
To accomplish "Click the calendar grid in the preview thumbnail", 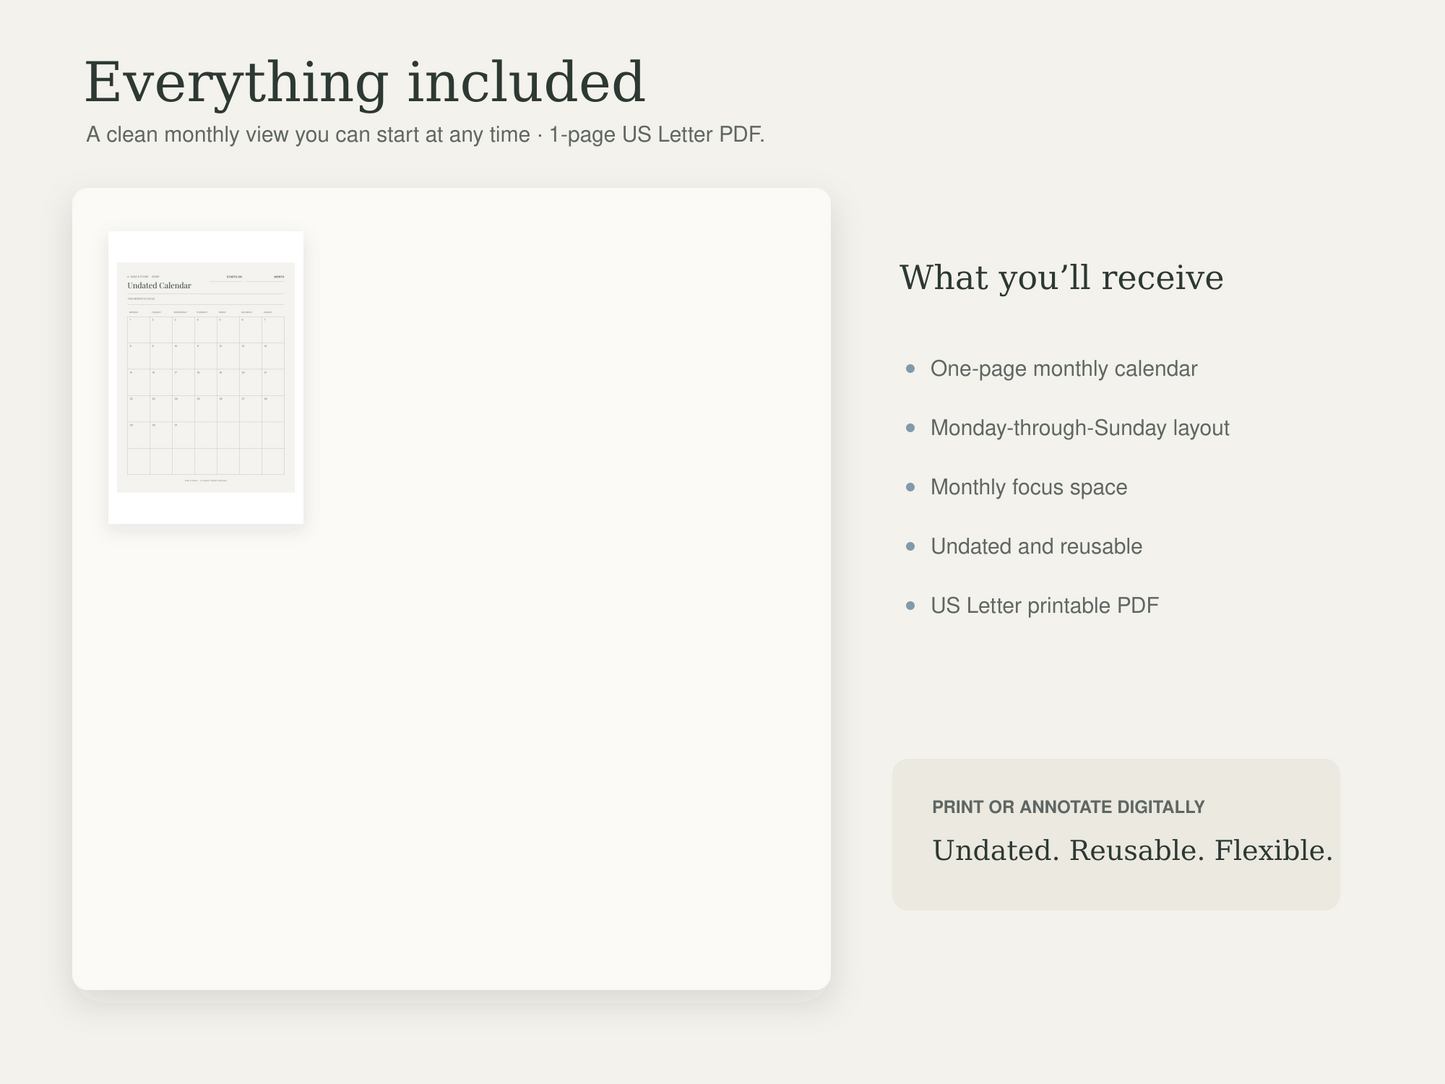I will point(206,395).
